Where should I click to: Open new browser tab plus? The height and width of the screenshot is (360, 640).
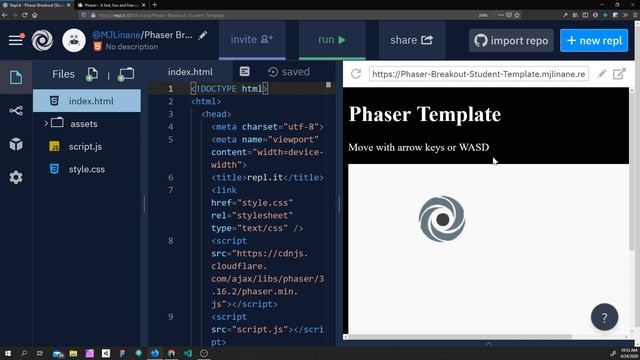click(x=154, y=5)
